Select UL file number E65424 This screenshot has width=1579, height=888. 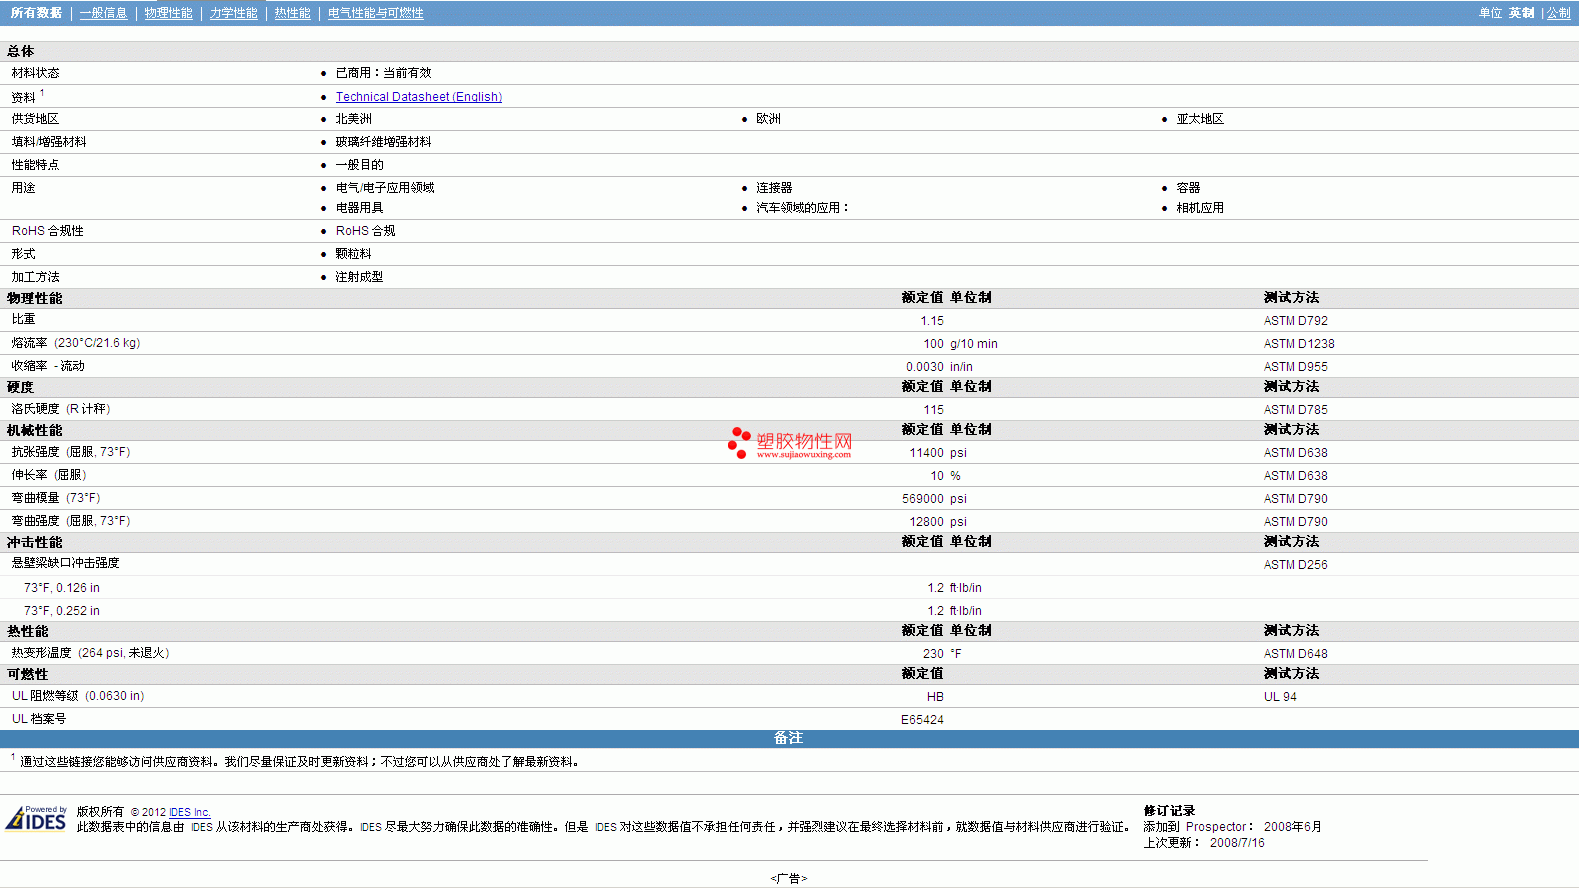(922, 720)
